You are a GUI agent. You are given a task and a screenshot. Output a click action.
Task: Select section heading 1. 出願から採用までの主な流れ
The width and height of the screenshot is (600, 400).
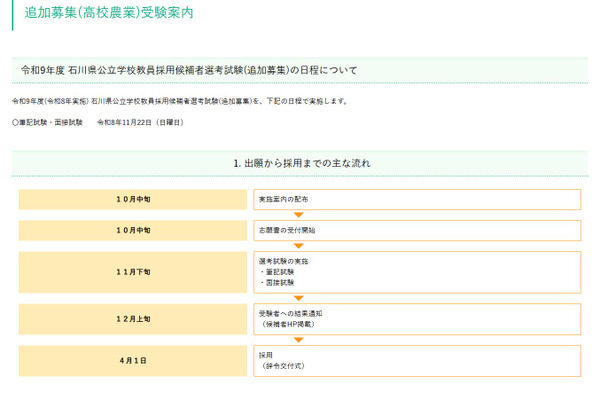302,163
